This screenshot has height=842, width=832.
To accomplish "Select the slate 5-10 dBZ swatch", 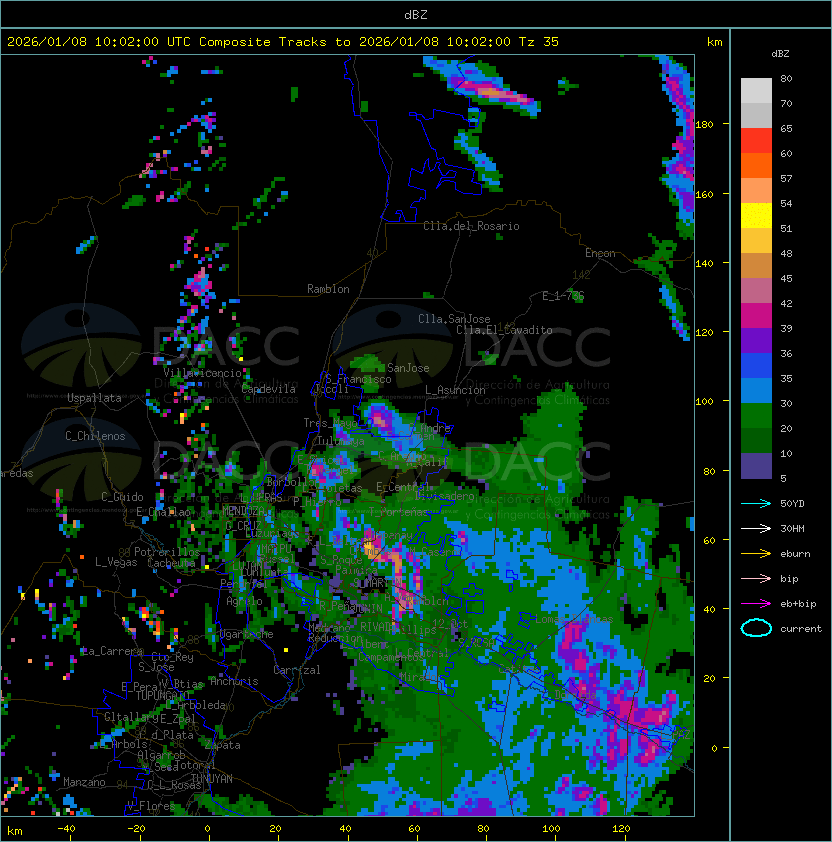I will pos(756,466).
